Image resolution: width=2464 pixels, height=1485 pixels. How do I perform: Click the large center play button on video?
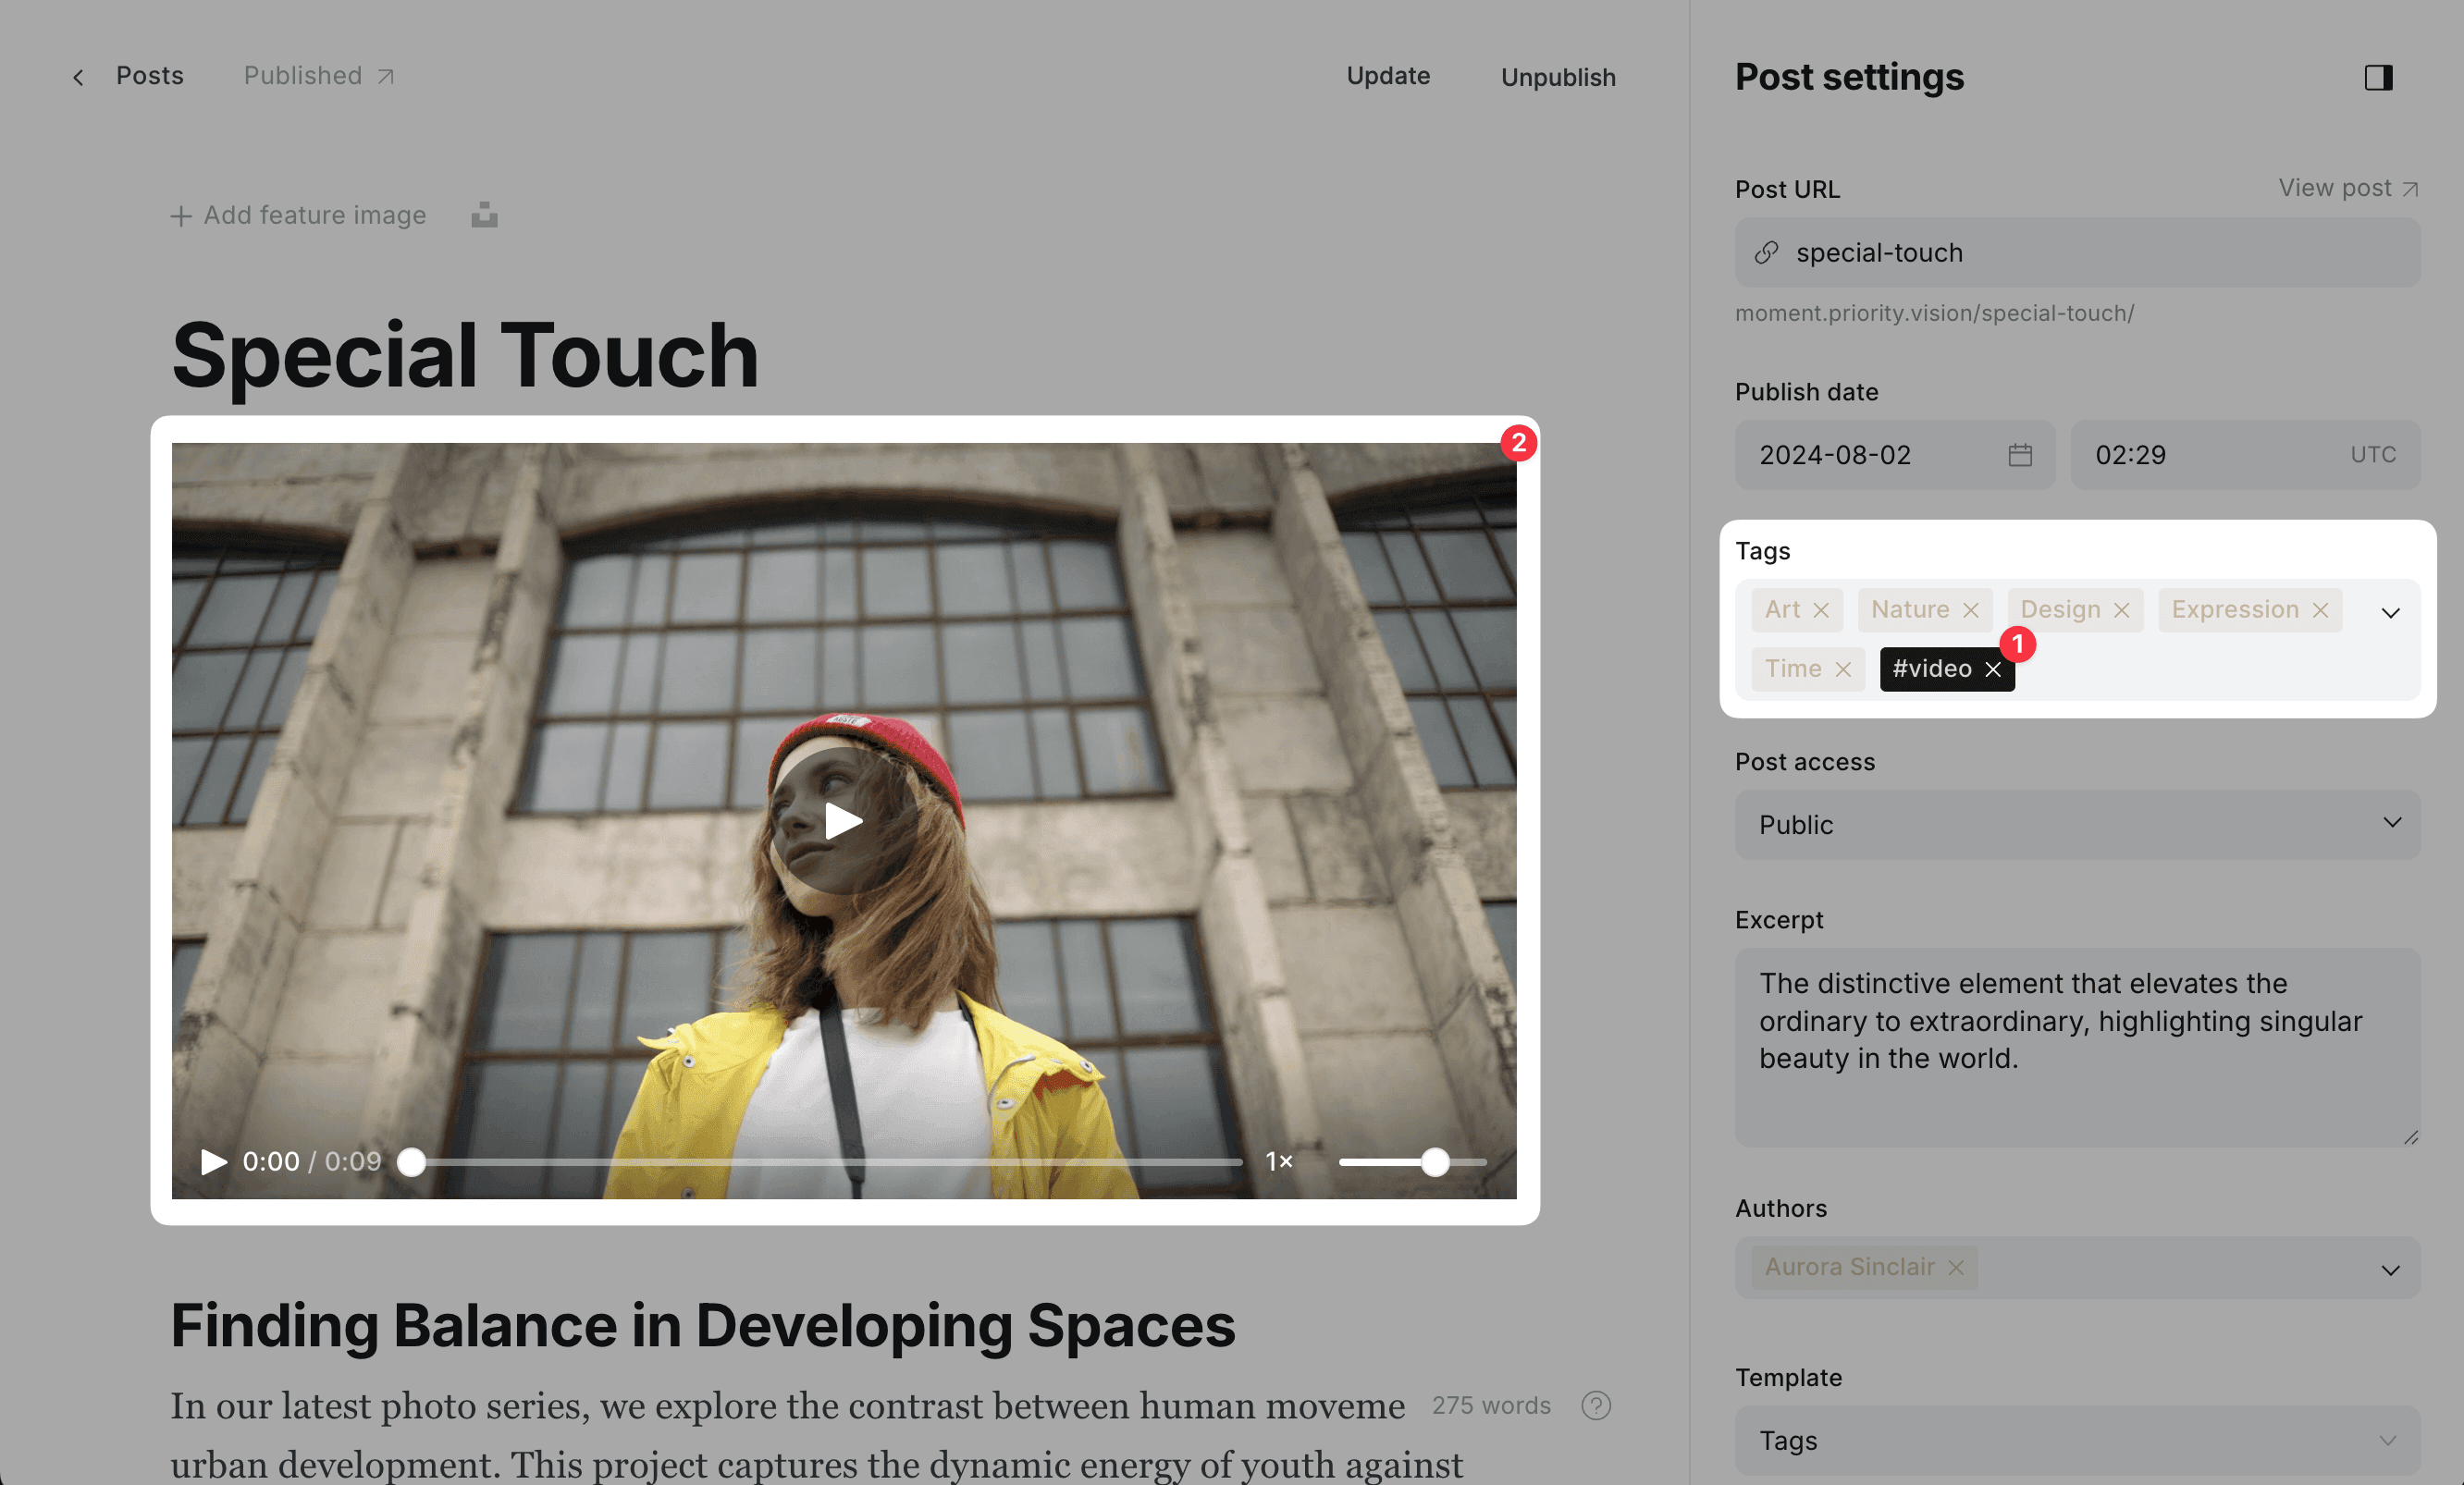(x=843, y=821)
